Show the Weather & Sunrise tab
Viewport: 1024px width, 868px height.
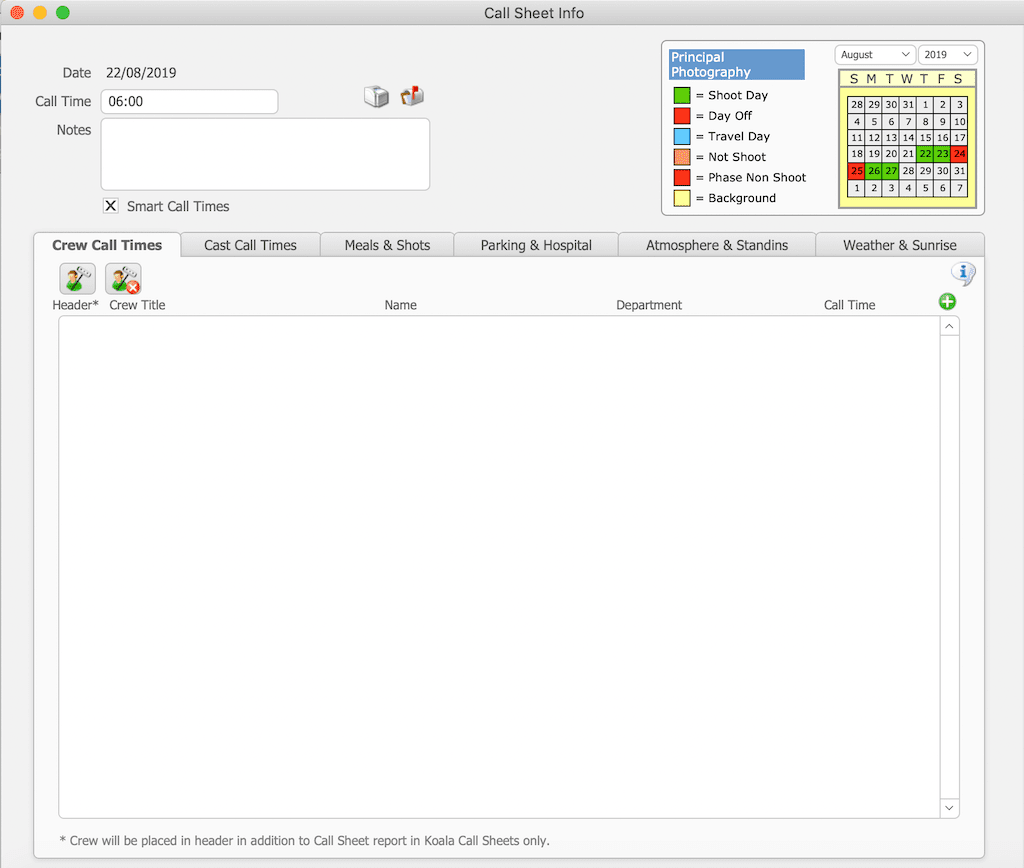(899, 245)
